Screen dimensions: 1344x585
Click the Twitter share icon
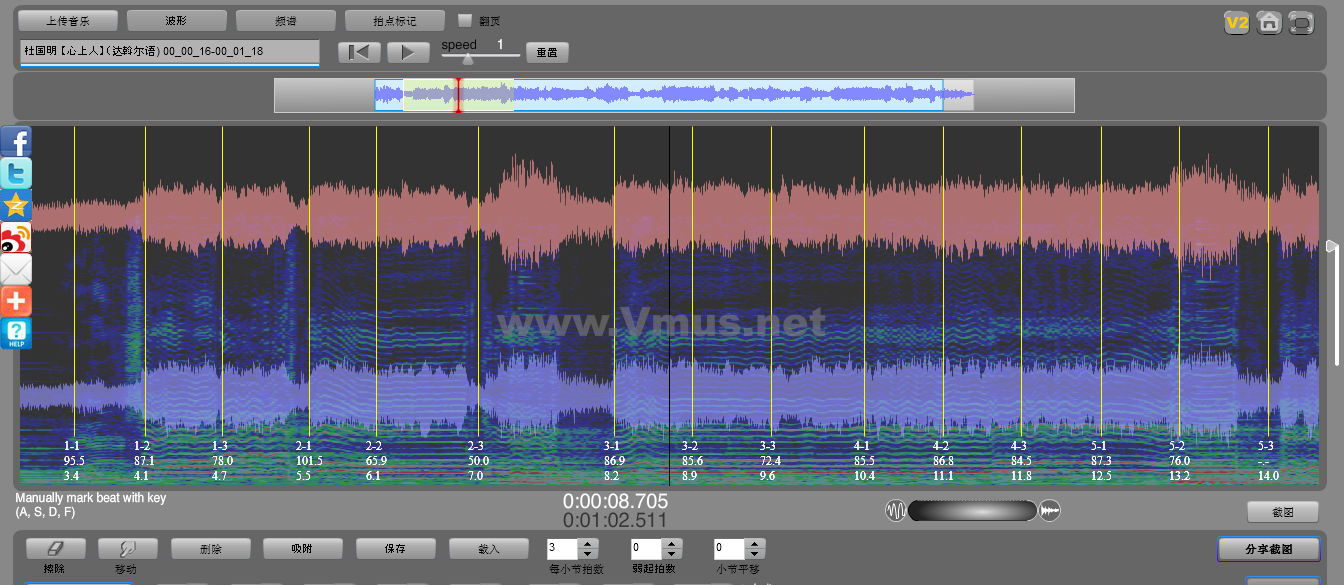pos(17,173)
